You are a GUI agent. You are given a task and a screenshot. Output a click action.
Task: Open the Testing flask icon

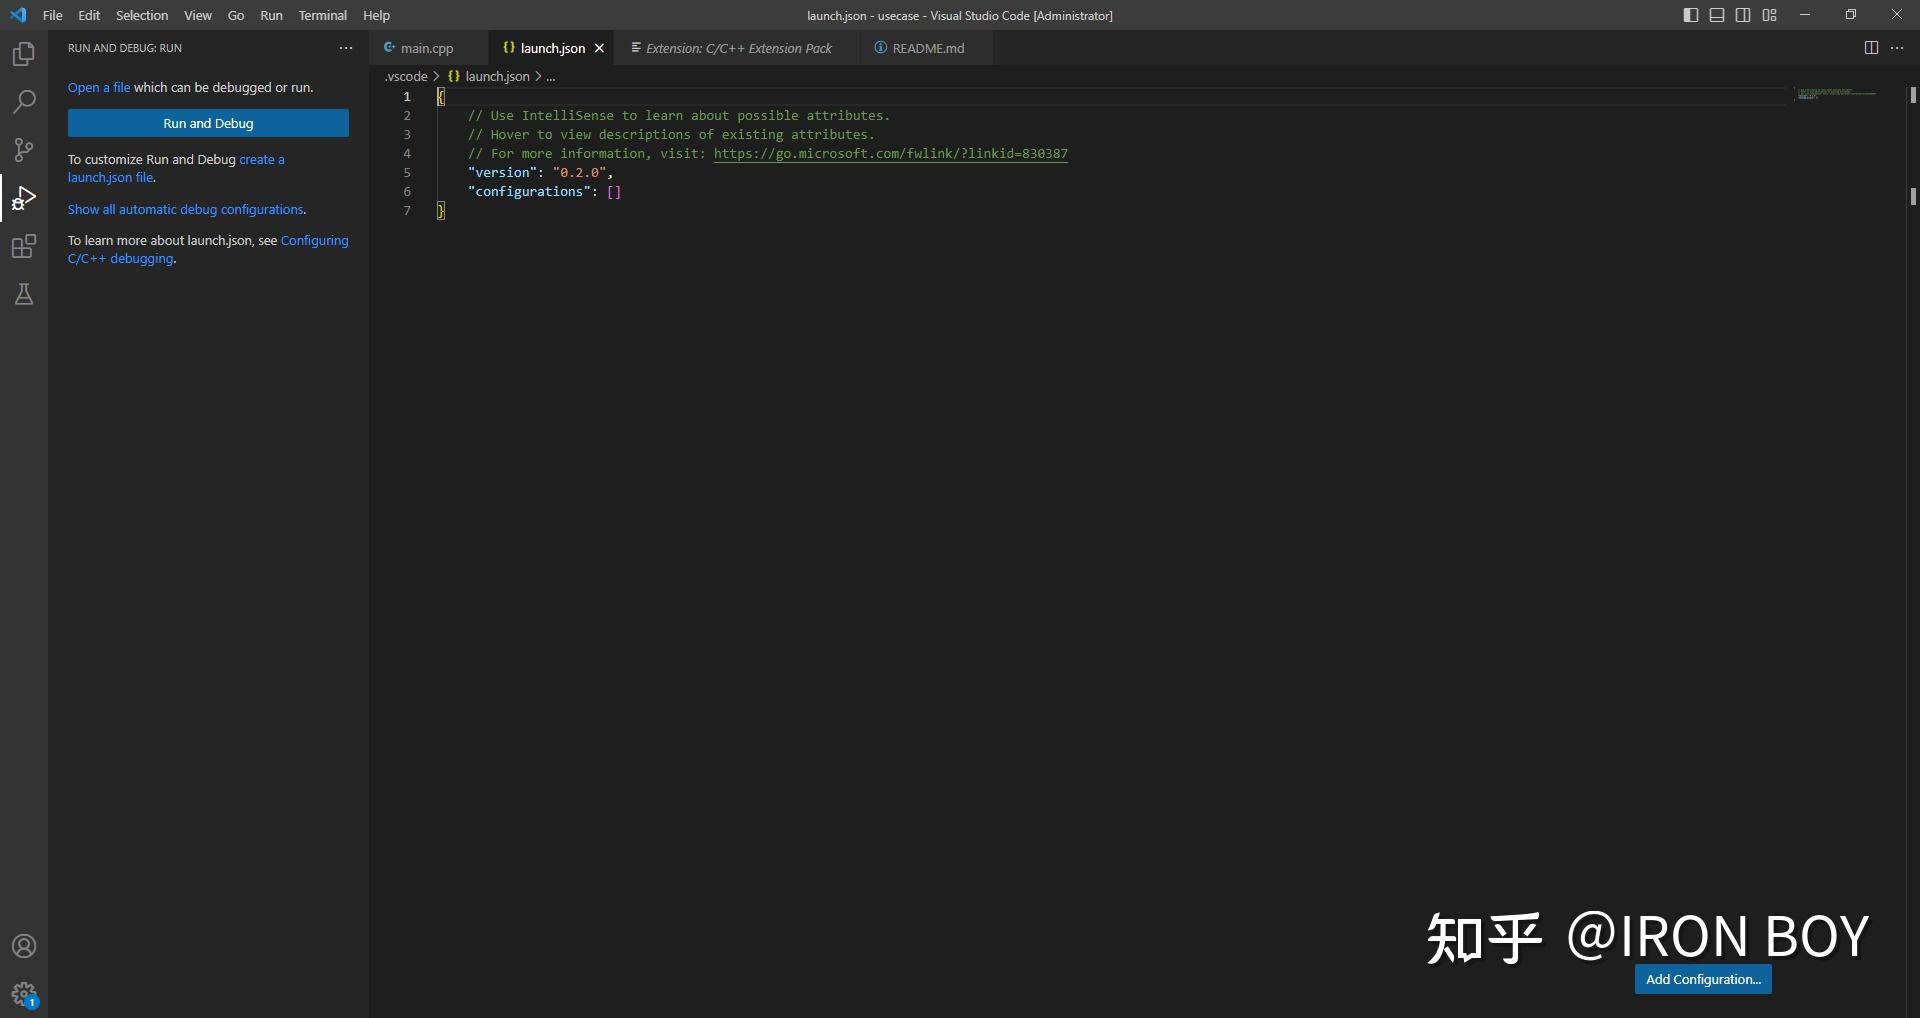(x=23, y=293)
